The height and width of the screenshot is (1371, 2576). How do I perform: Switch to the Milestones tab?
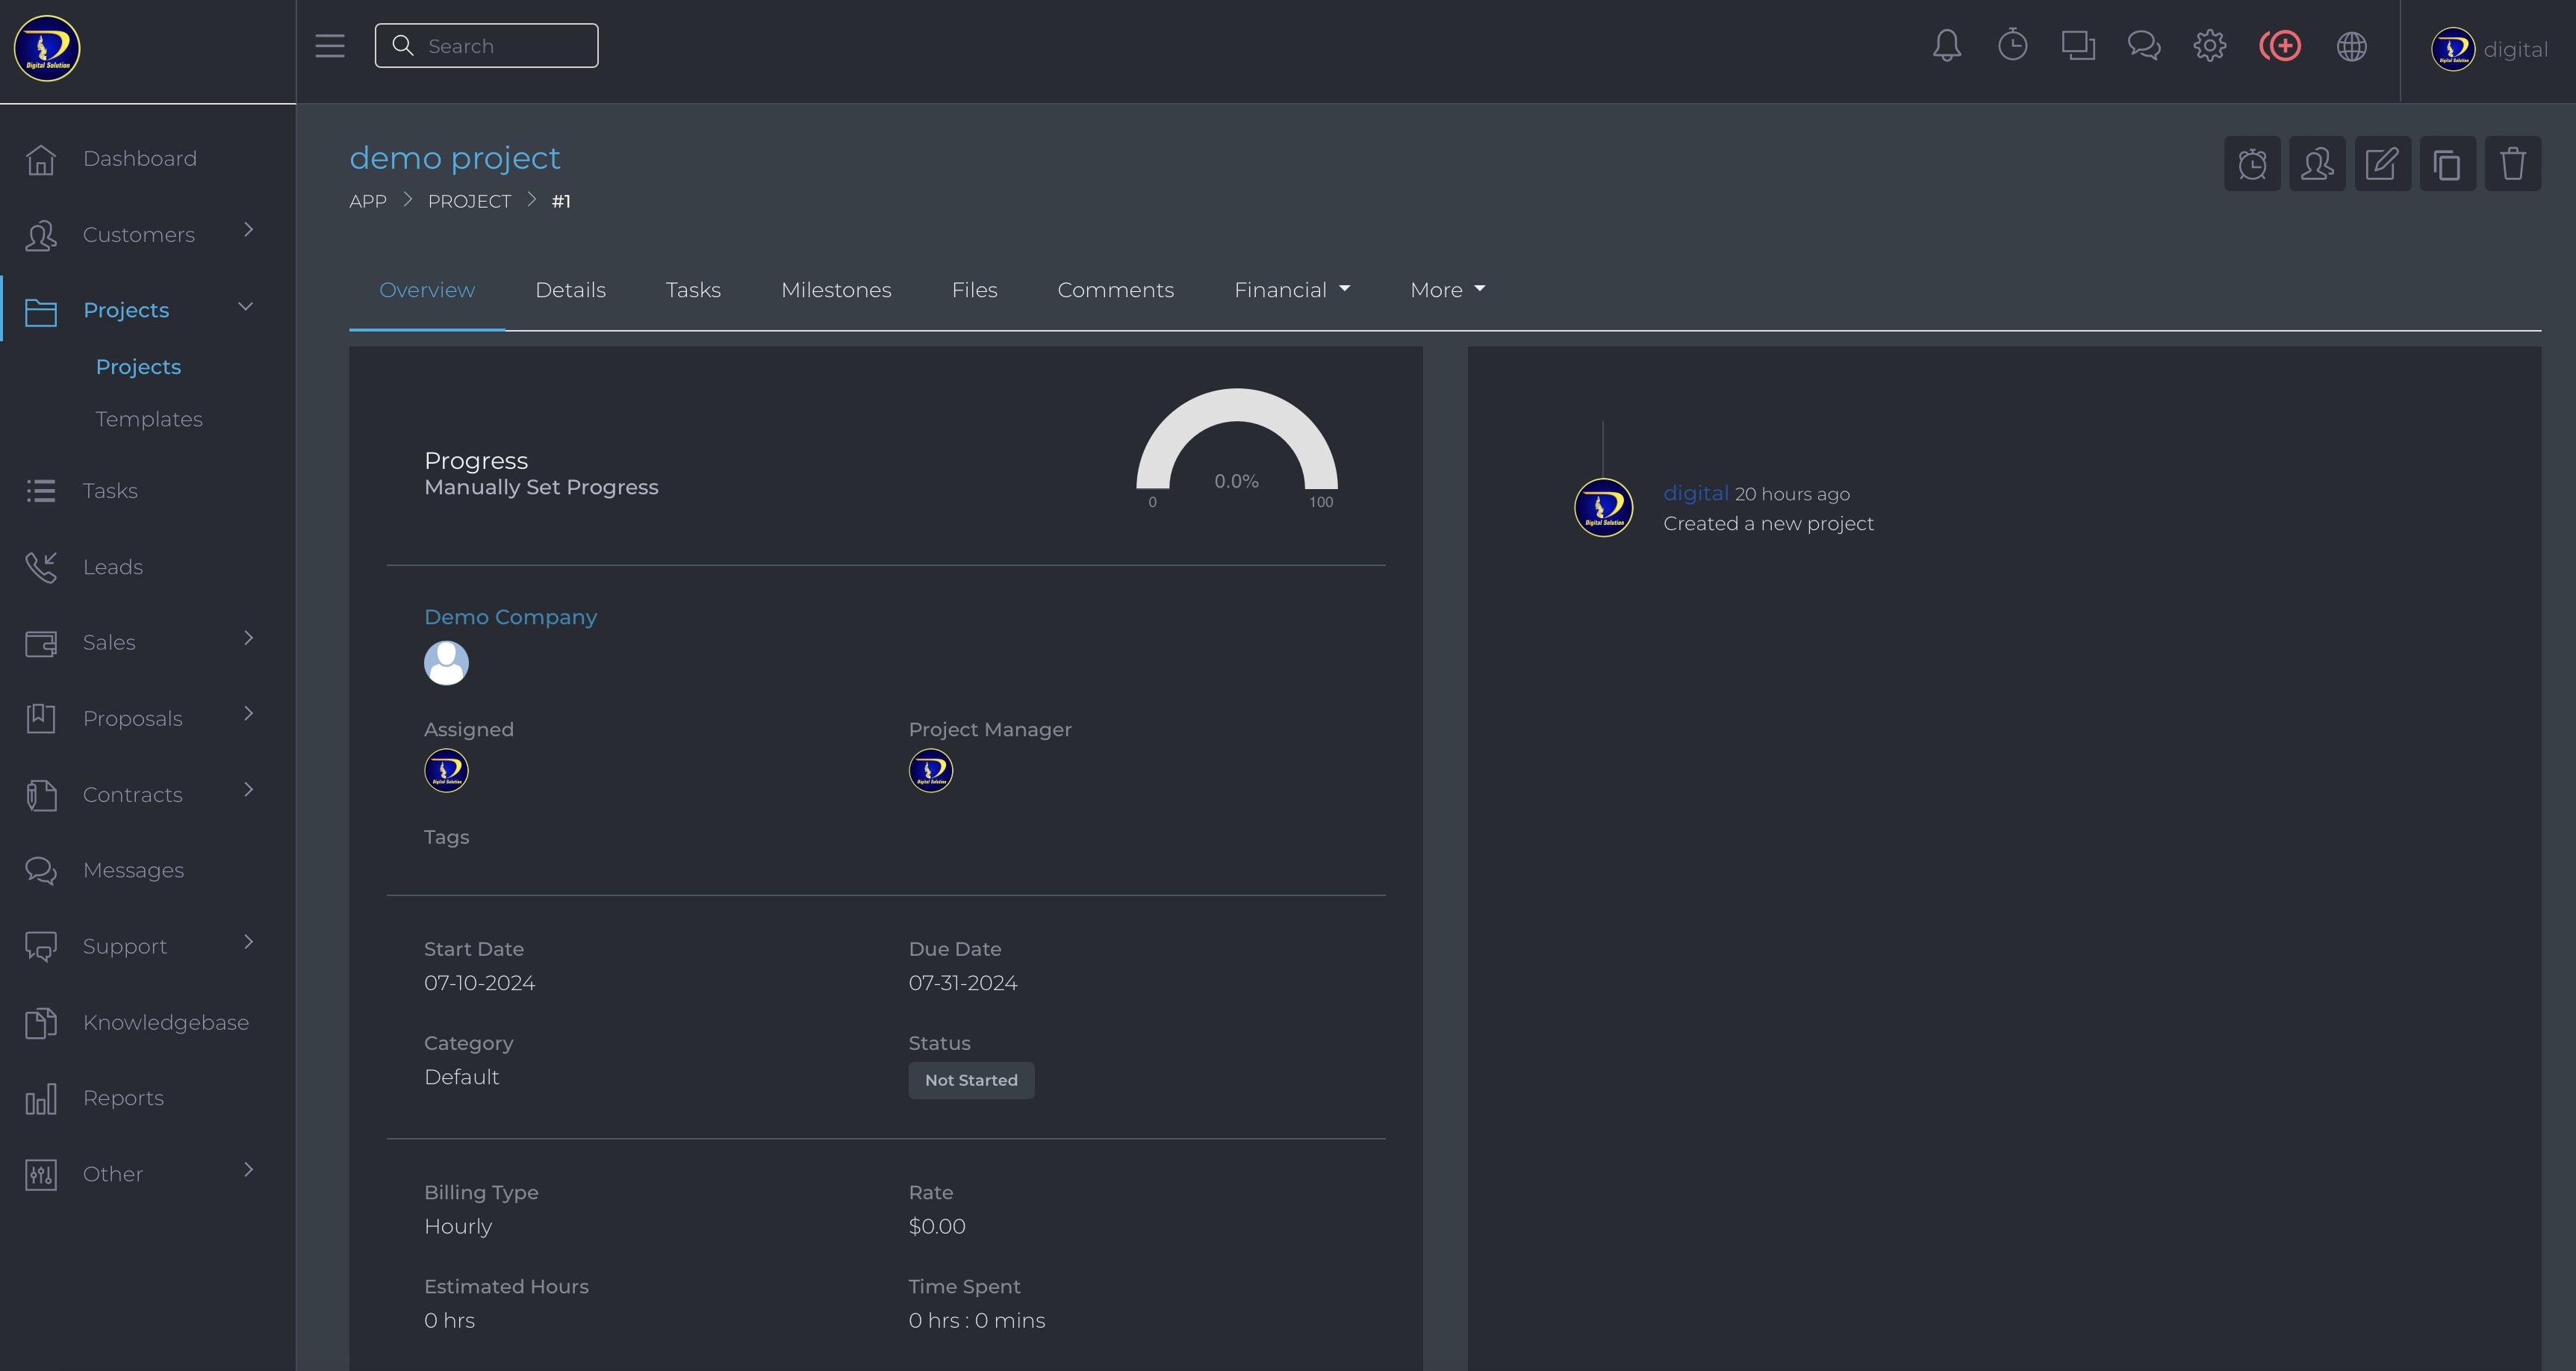(x=836, y=290)
